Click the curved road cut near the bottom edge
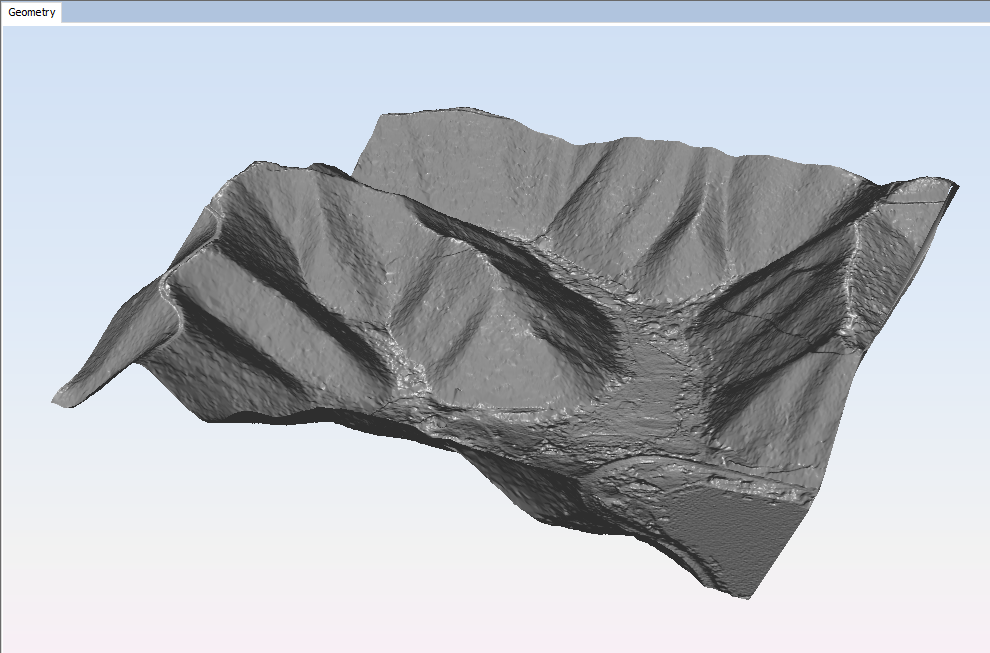The image size is (990, 653). click(640, 480)
